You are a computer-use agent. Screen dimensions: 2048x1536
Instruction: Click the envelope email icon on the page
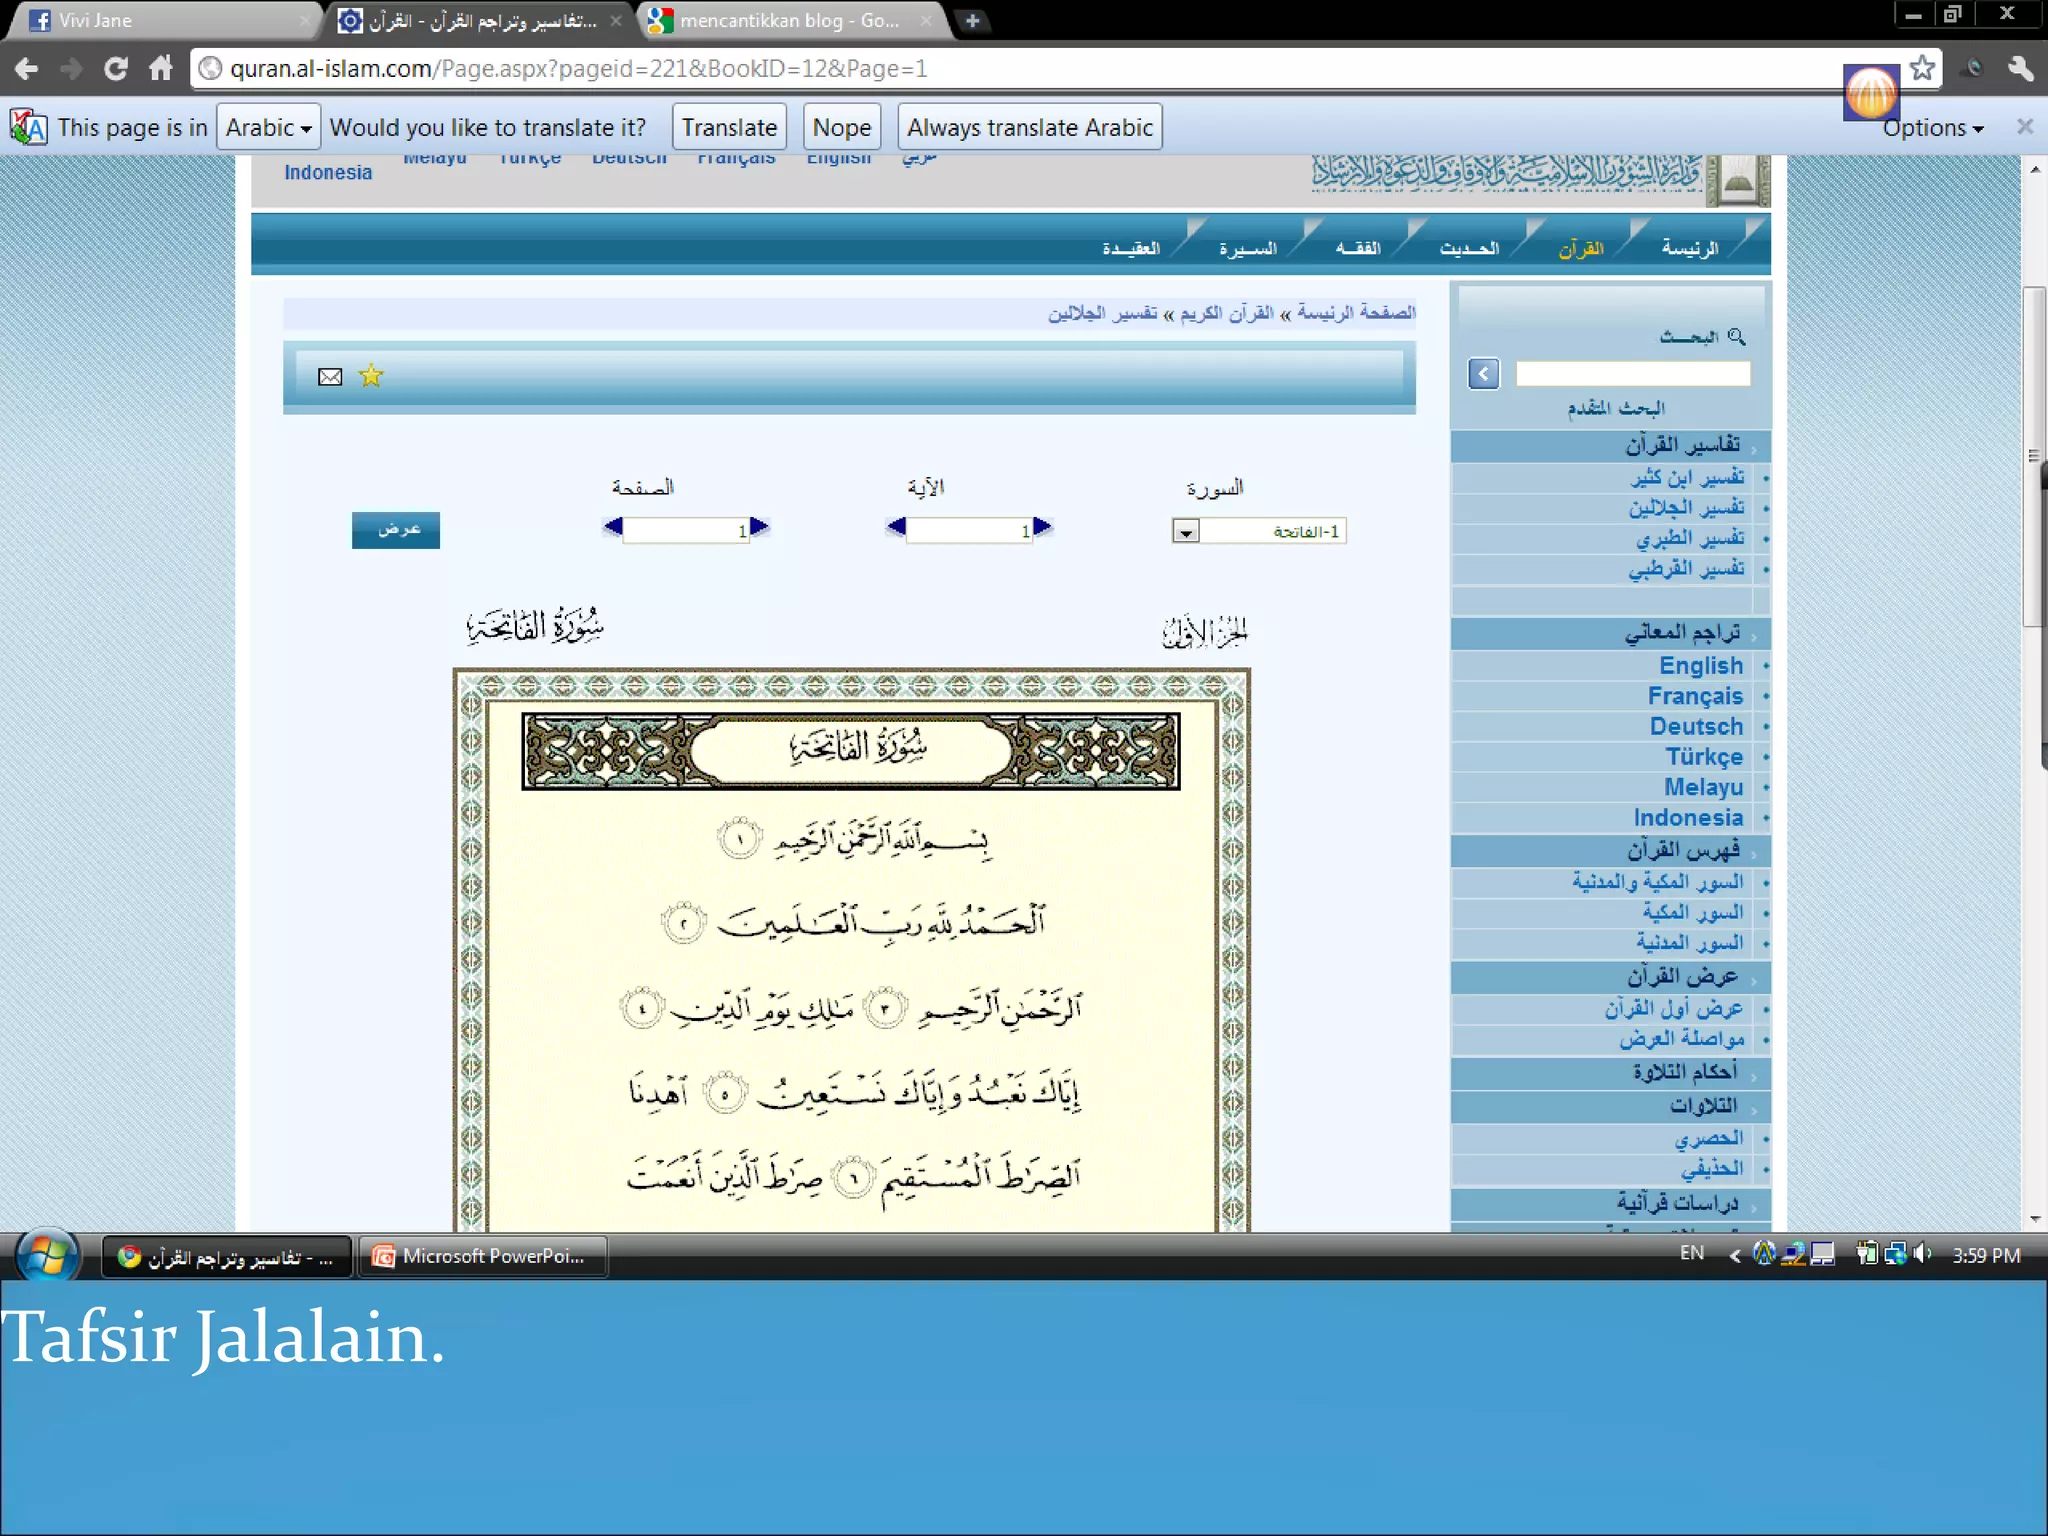(330, 377)
